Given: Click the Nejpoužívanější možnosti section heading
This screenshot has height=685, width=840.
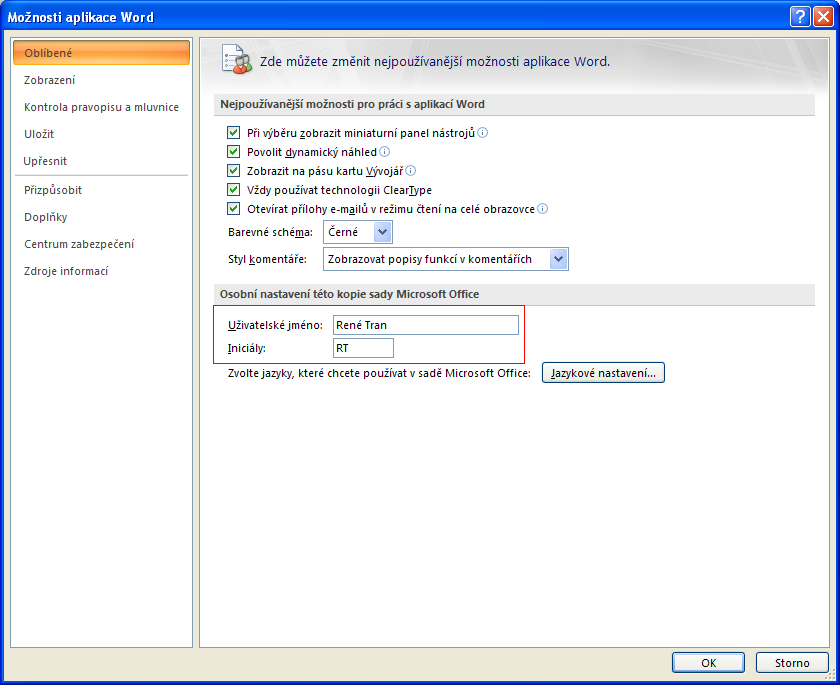Looking at the screenshot, I should coord(352,104).
